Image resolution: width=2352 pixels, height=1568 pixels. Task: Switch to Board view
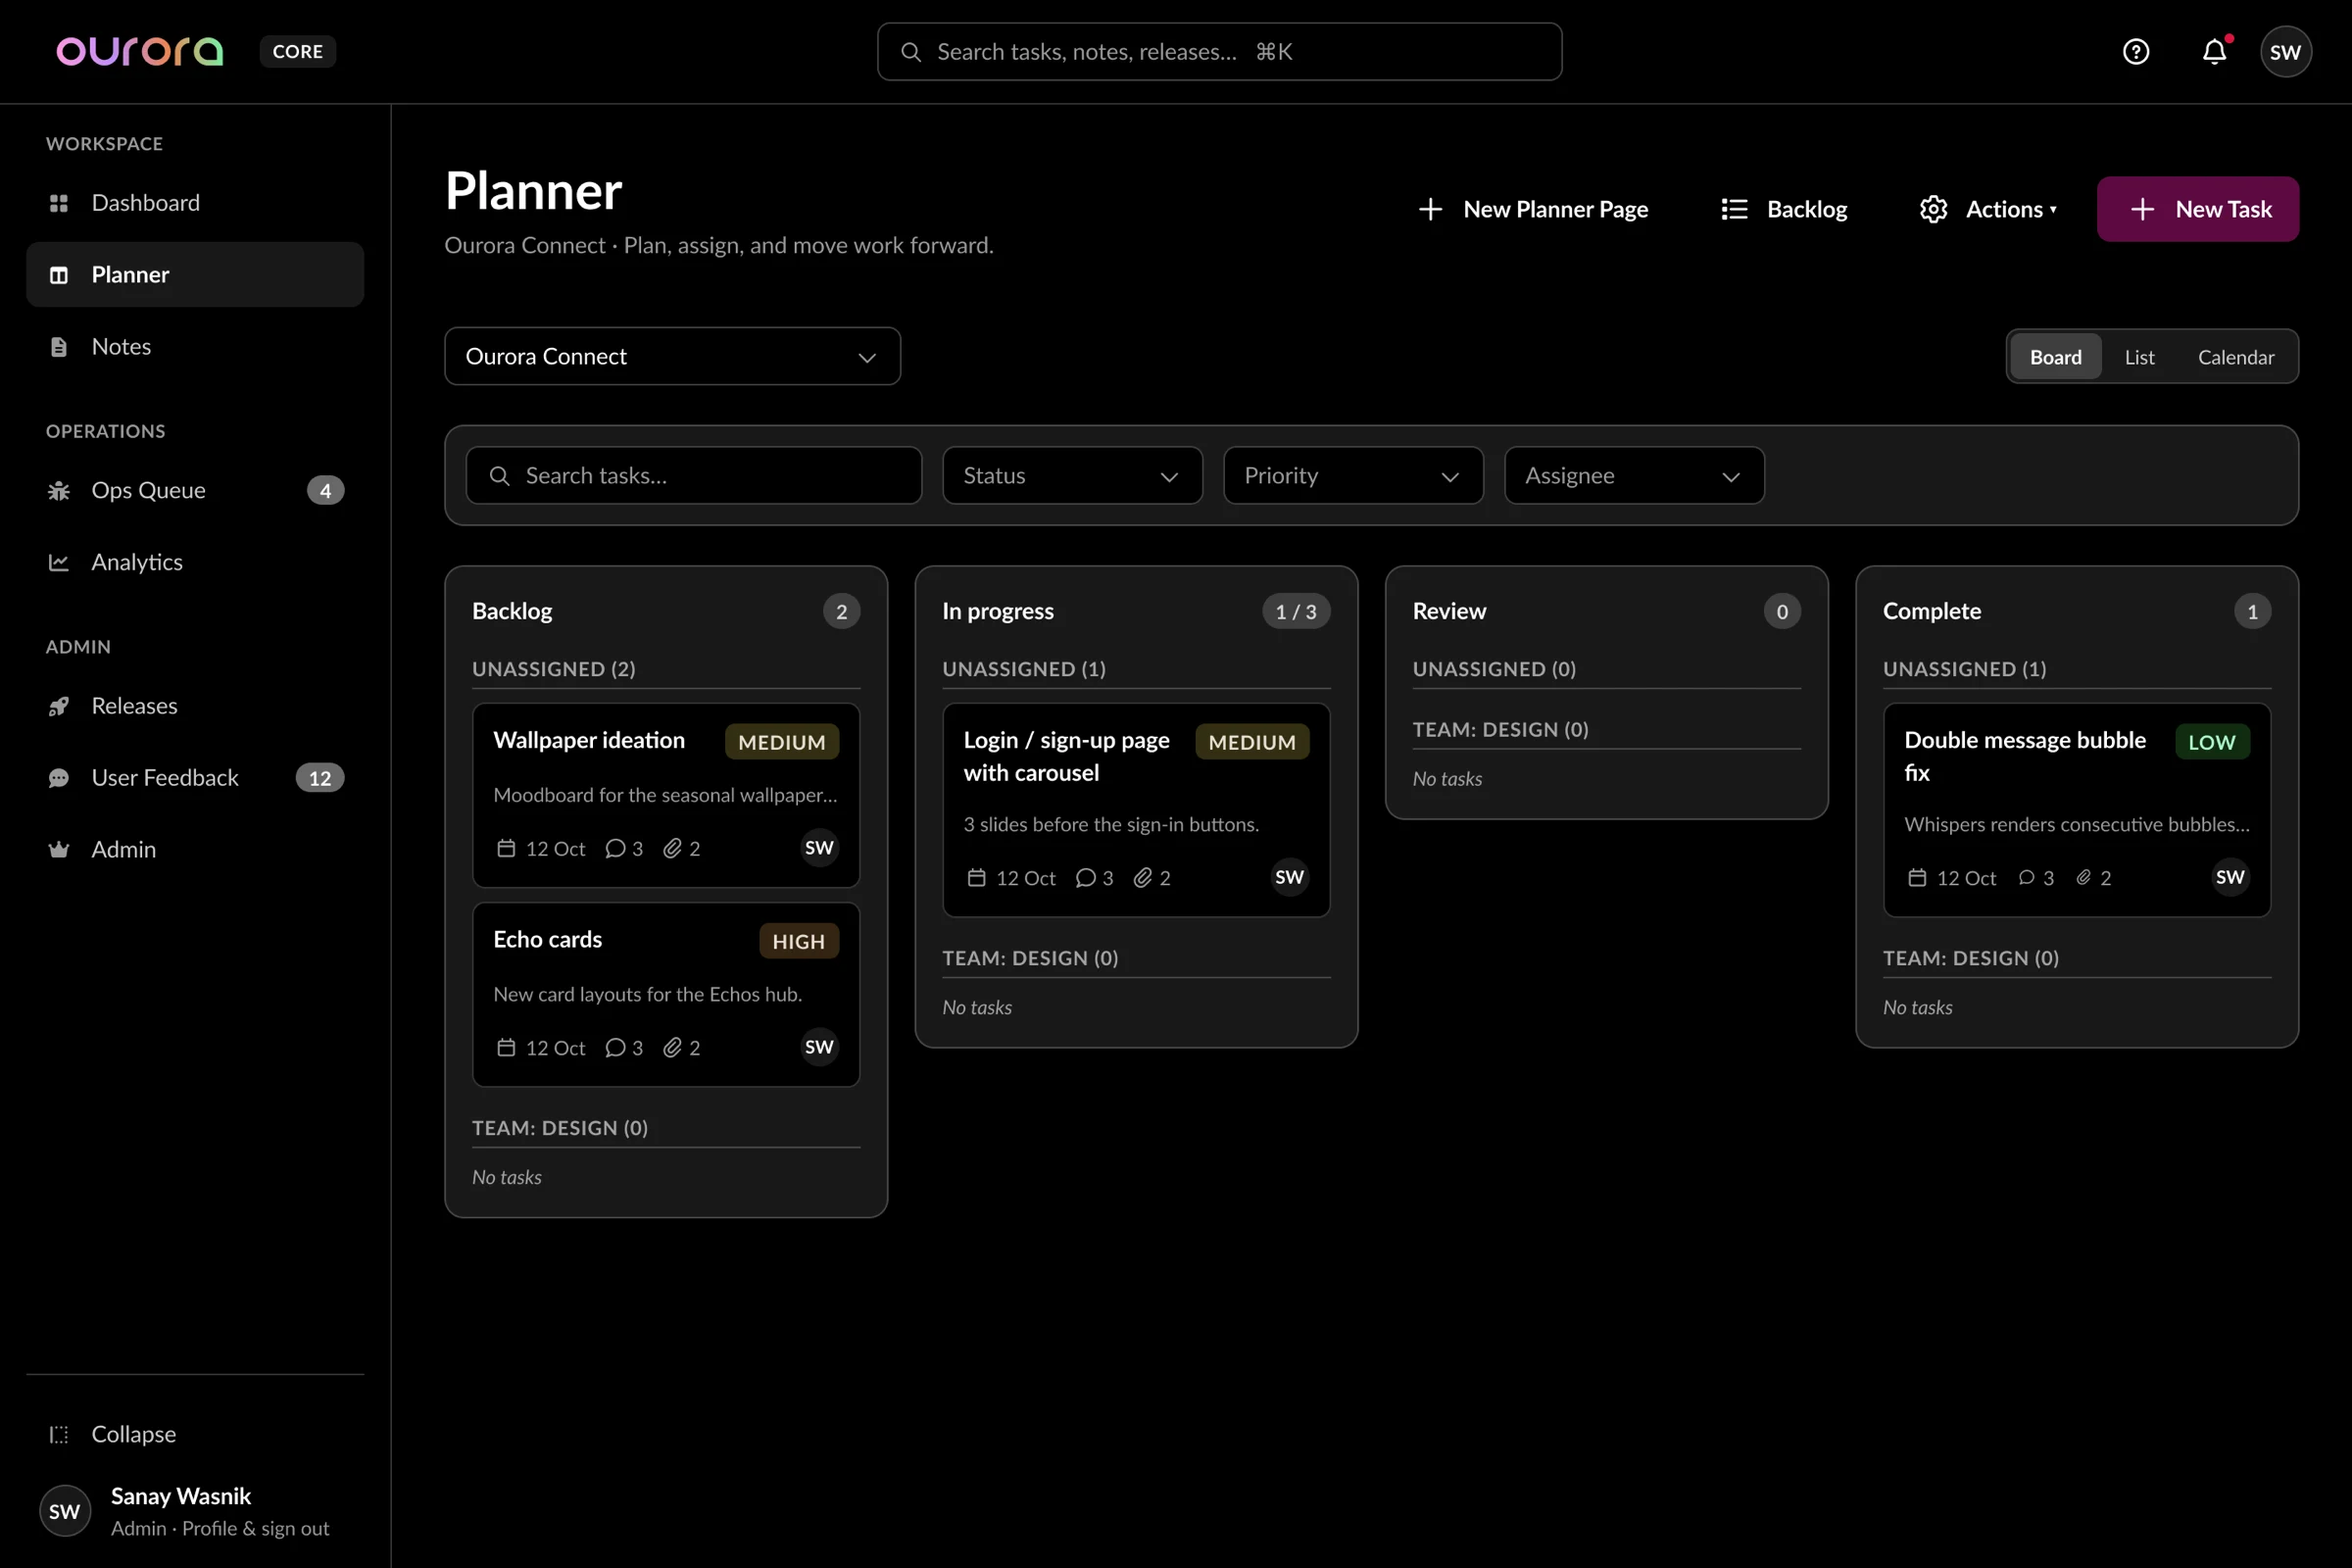[2055, 357]
